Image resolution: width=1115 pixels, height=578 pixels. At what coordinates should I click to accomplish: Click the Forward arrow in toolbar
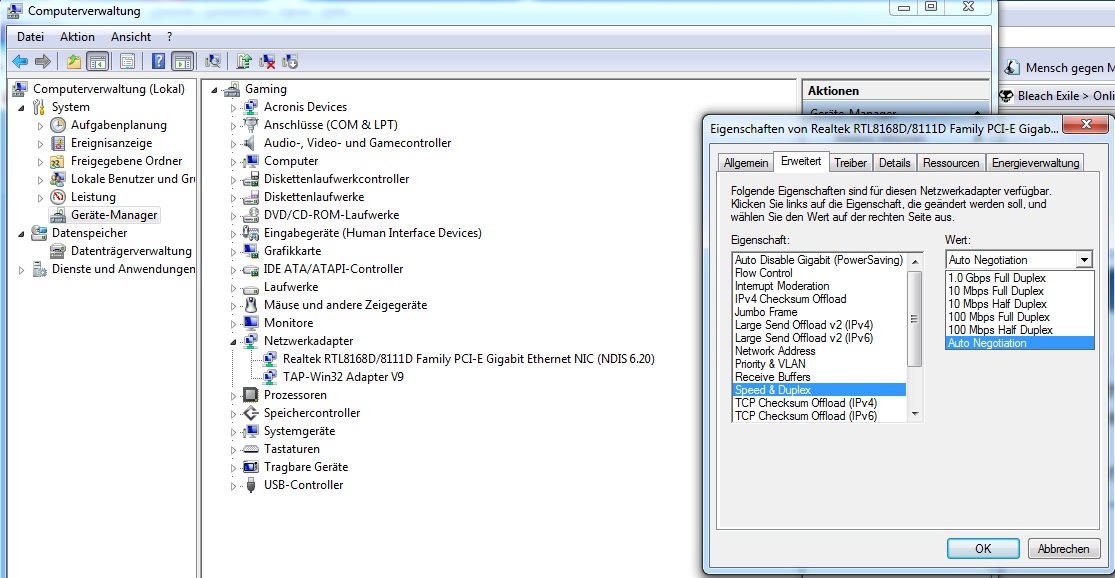[x=43, y=62]
